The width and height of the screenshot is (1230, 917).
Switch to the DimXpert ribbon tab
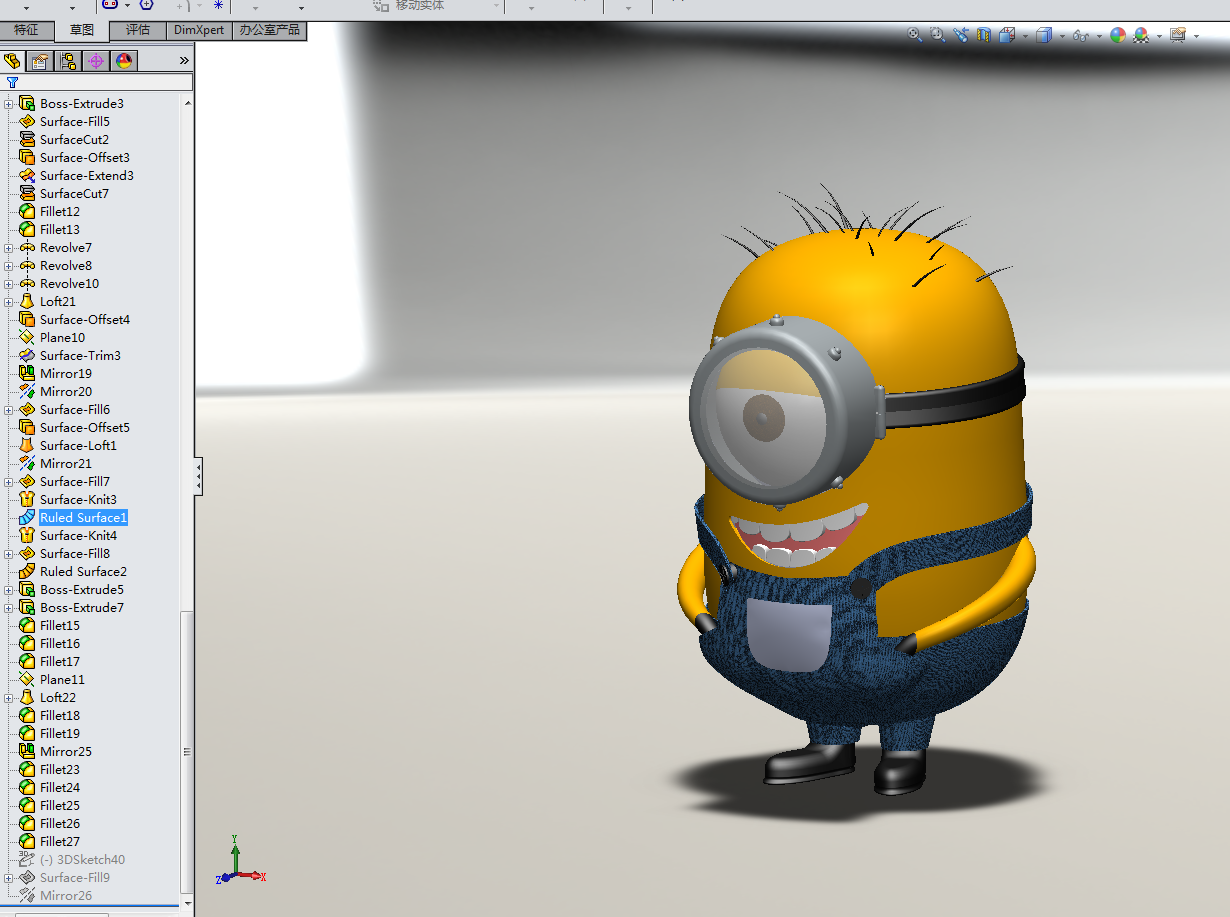coord(199,30)
